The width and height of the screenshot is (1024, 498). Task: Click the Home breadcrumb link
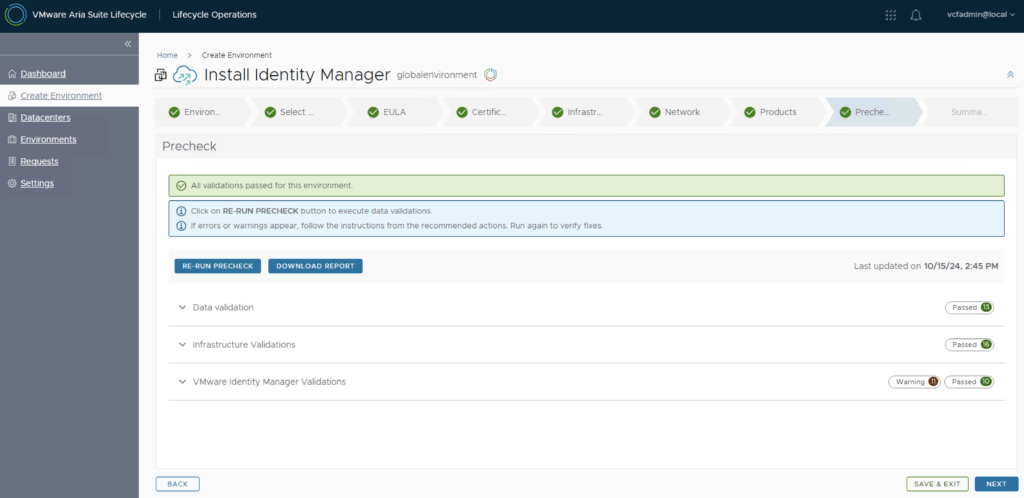click(x=167, y=55)
